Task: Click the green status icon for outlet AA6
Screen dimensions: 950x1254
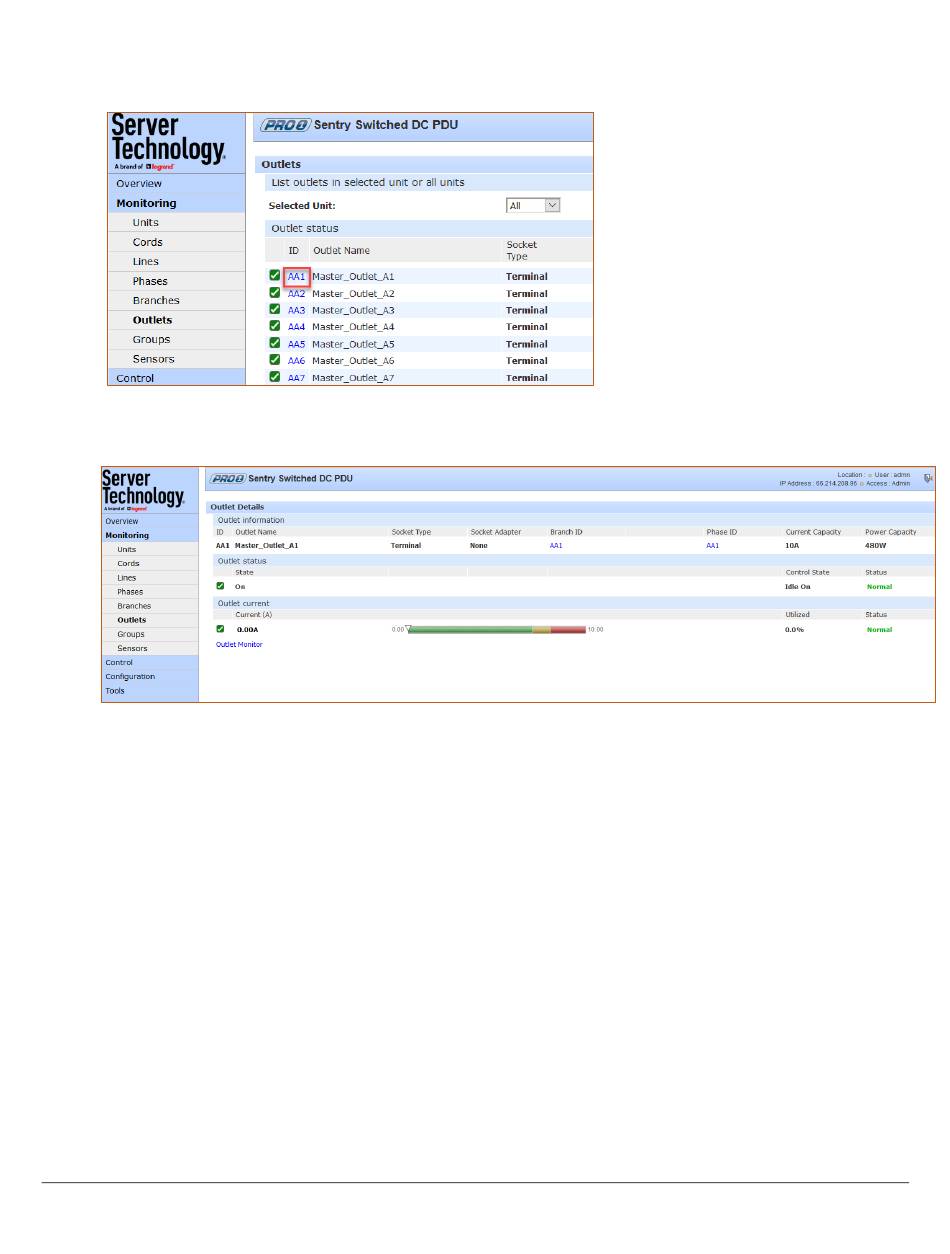Action: (x=275, y=360)
